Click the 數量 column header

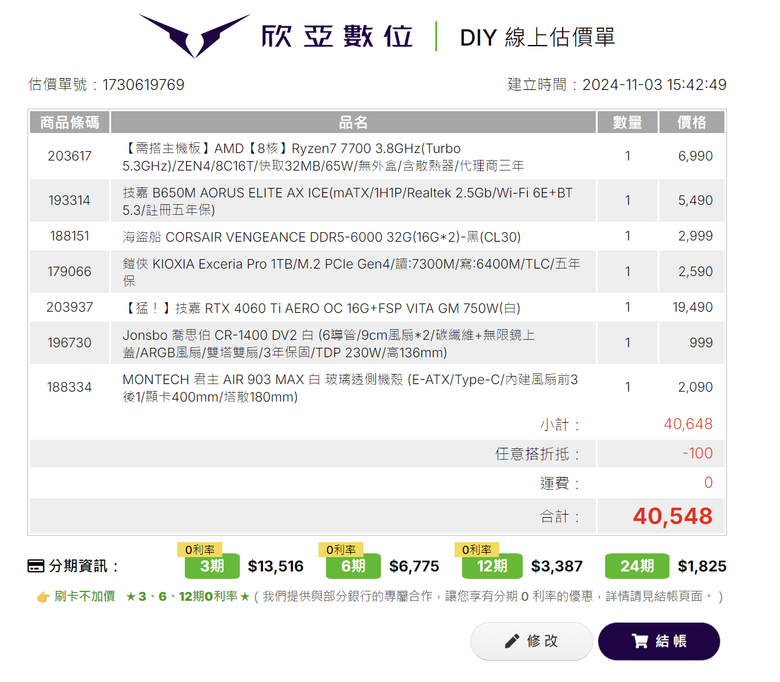627,122
